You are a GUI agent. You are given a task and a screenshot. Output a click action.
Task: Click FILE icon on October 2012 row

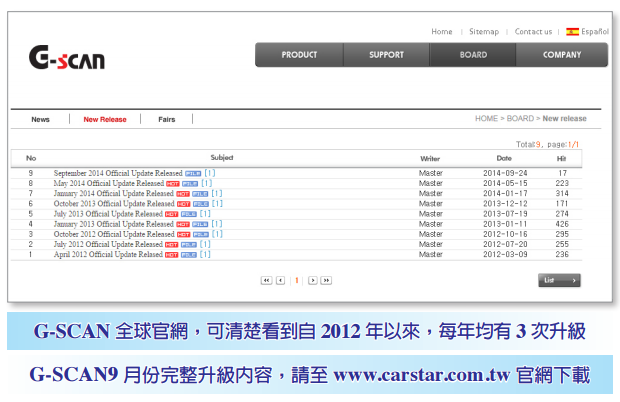(201, 235)
